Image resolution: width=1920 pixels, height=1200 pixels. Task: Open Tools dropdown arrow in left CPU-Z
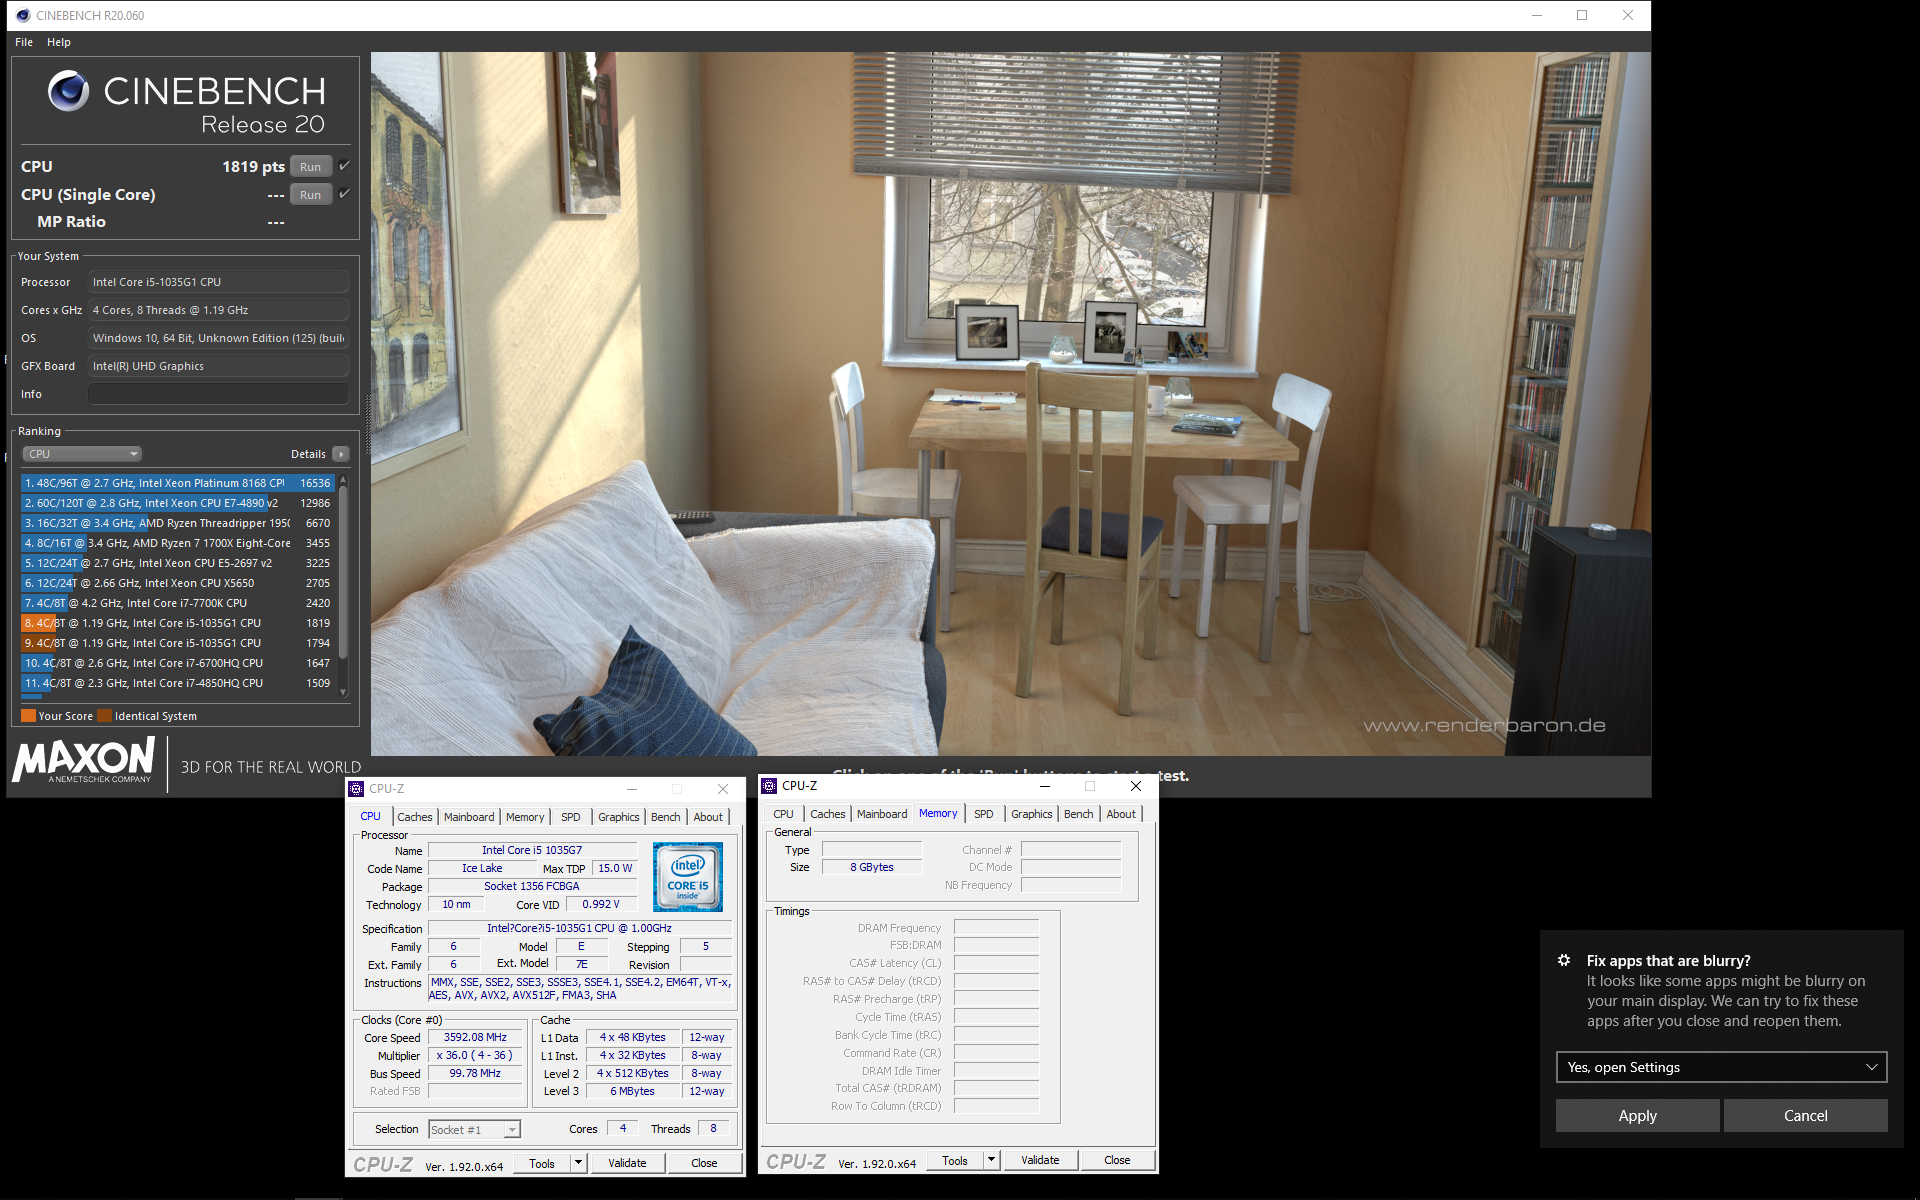[x=578, y=1163]
